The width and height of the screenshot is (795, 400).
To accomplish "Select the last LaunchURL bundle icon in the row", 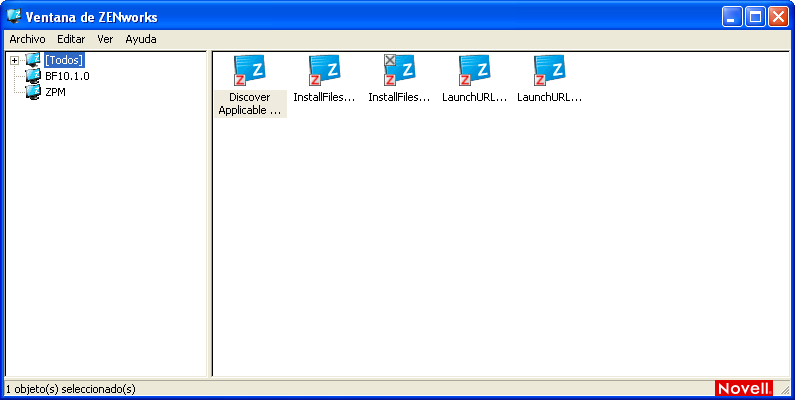I will 550,70.
